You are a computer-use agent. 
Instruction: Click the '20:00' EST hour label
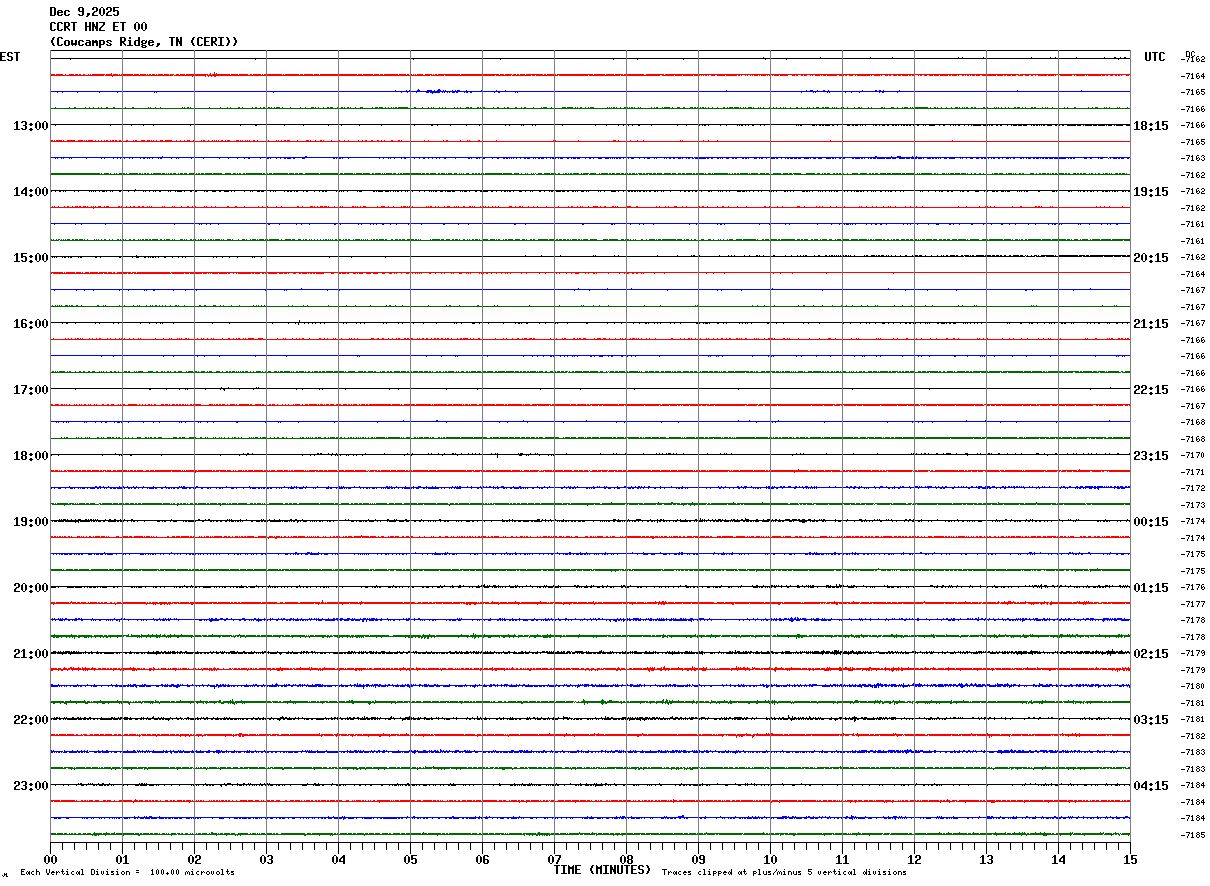click(30, 588)
